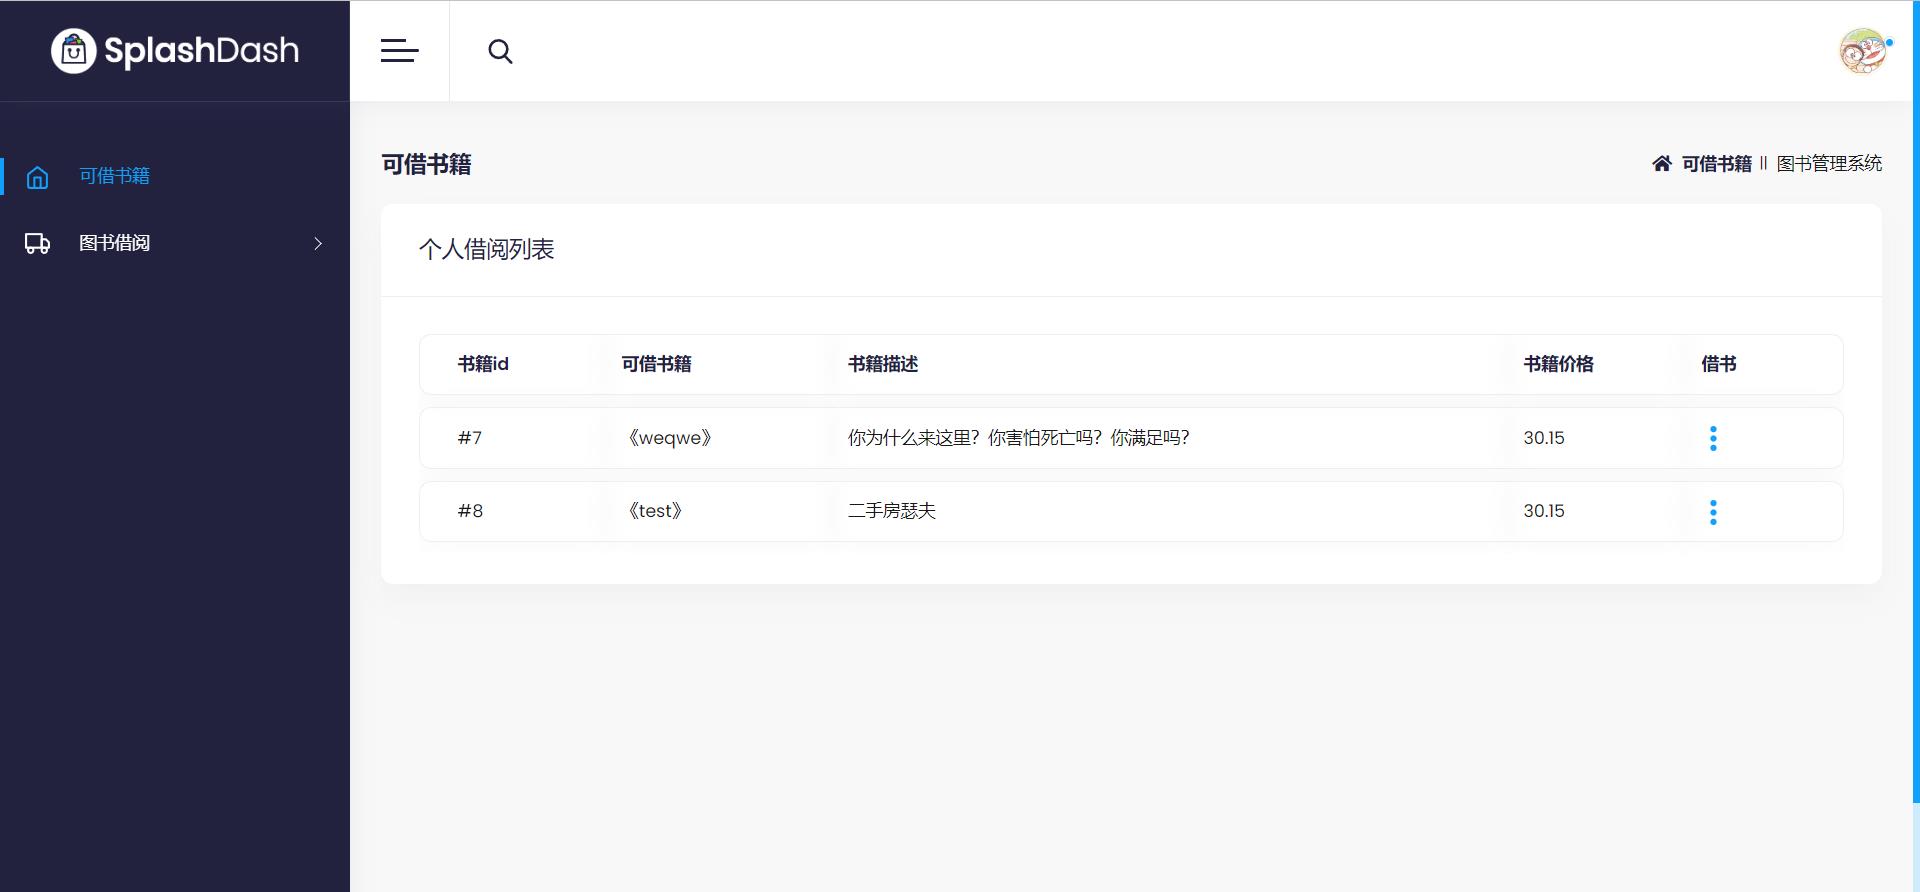
Task: Click the vertical scrollbar on the right edge
Action: click(x=1916, y=400)
